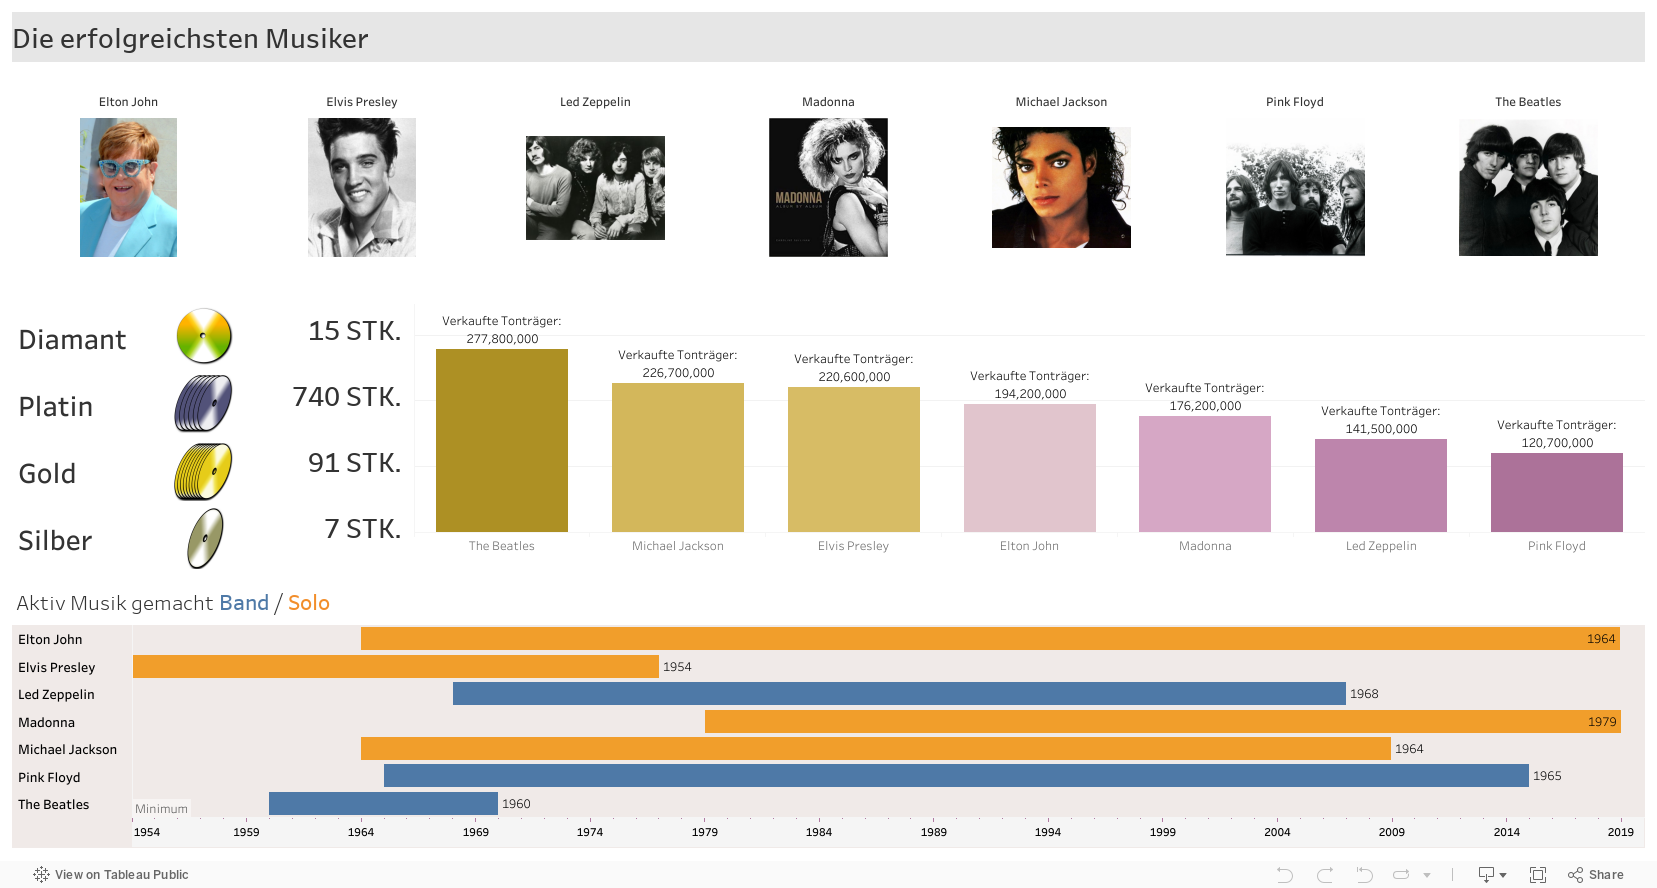
Task: Click the 'Pink Floyd' timeline row label
Action: click(x=49, y=777)
